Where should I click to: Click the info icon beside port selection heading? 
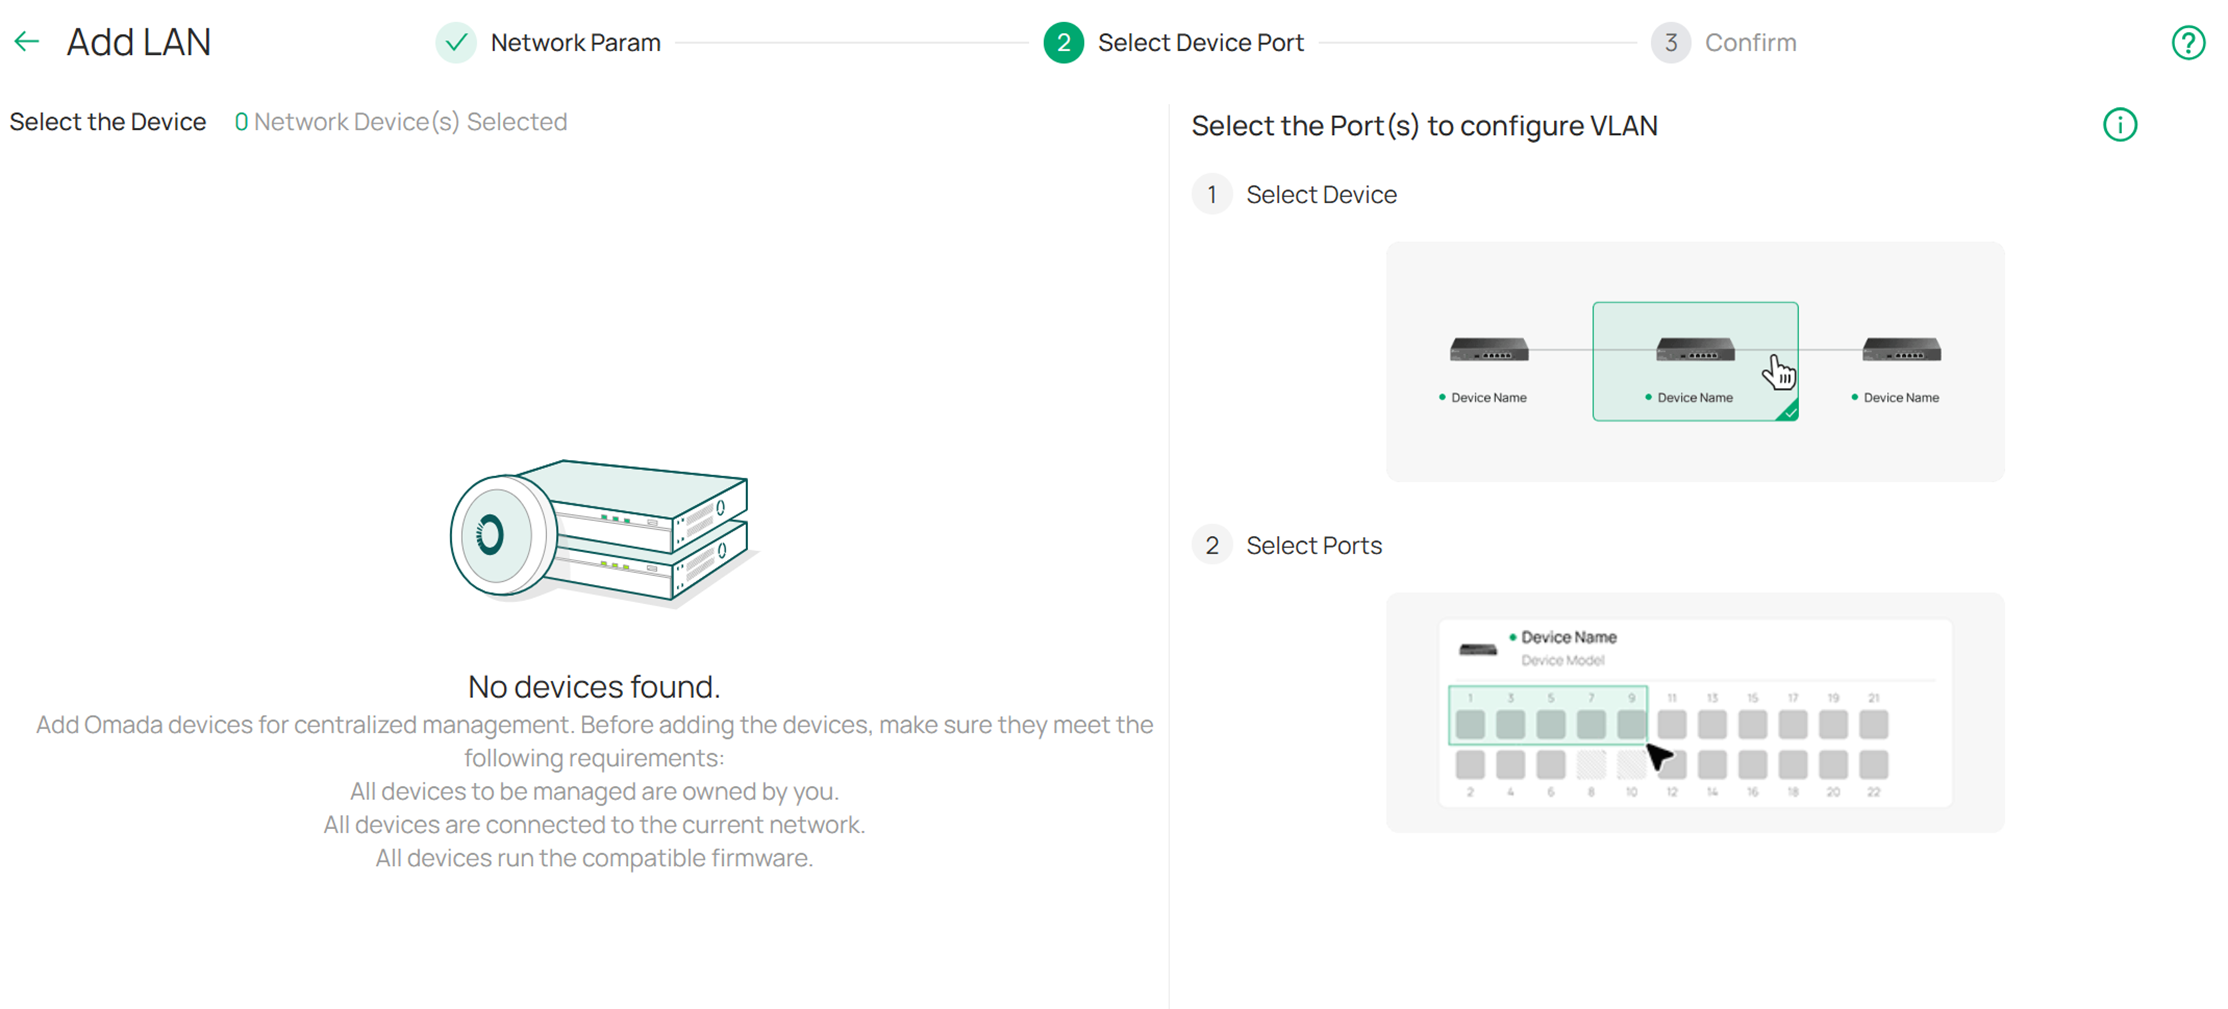[2119, 125]
